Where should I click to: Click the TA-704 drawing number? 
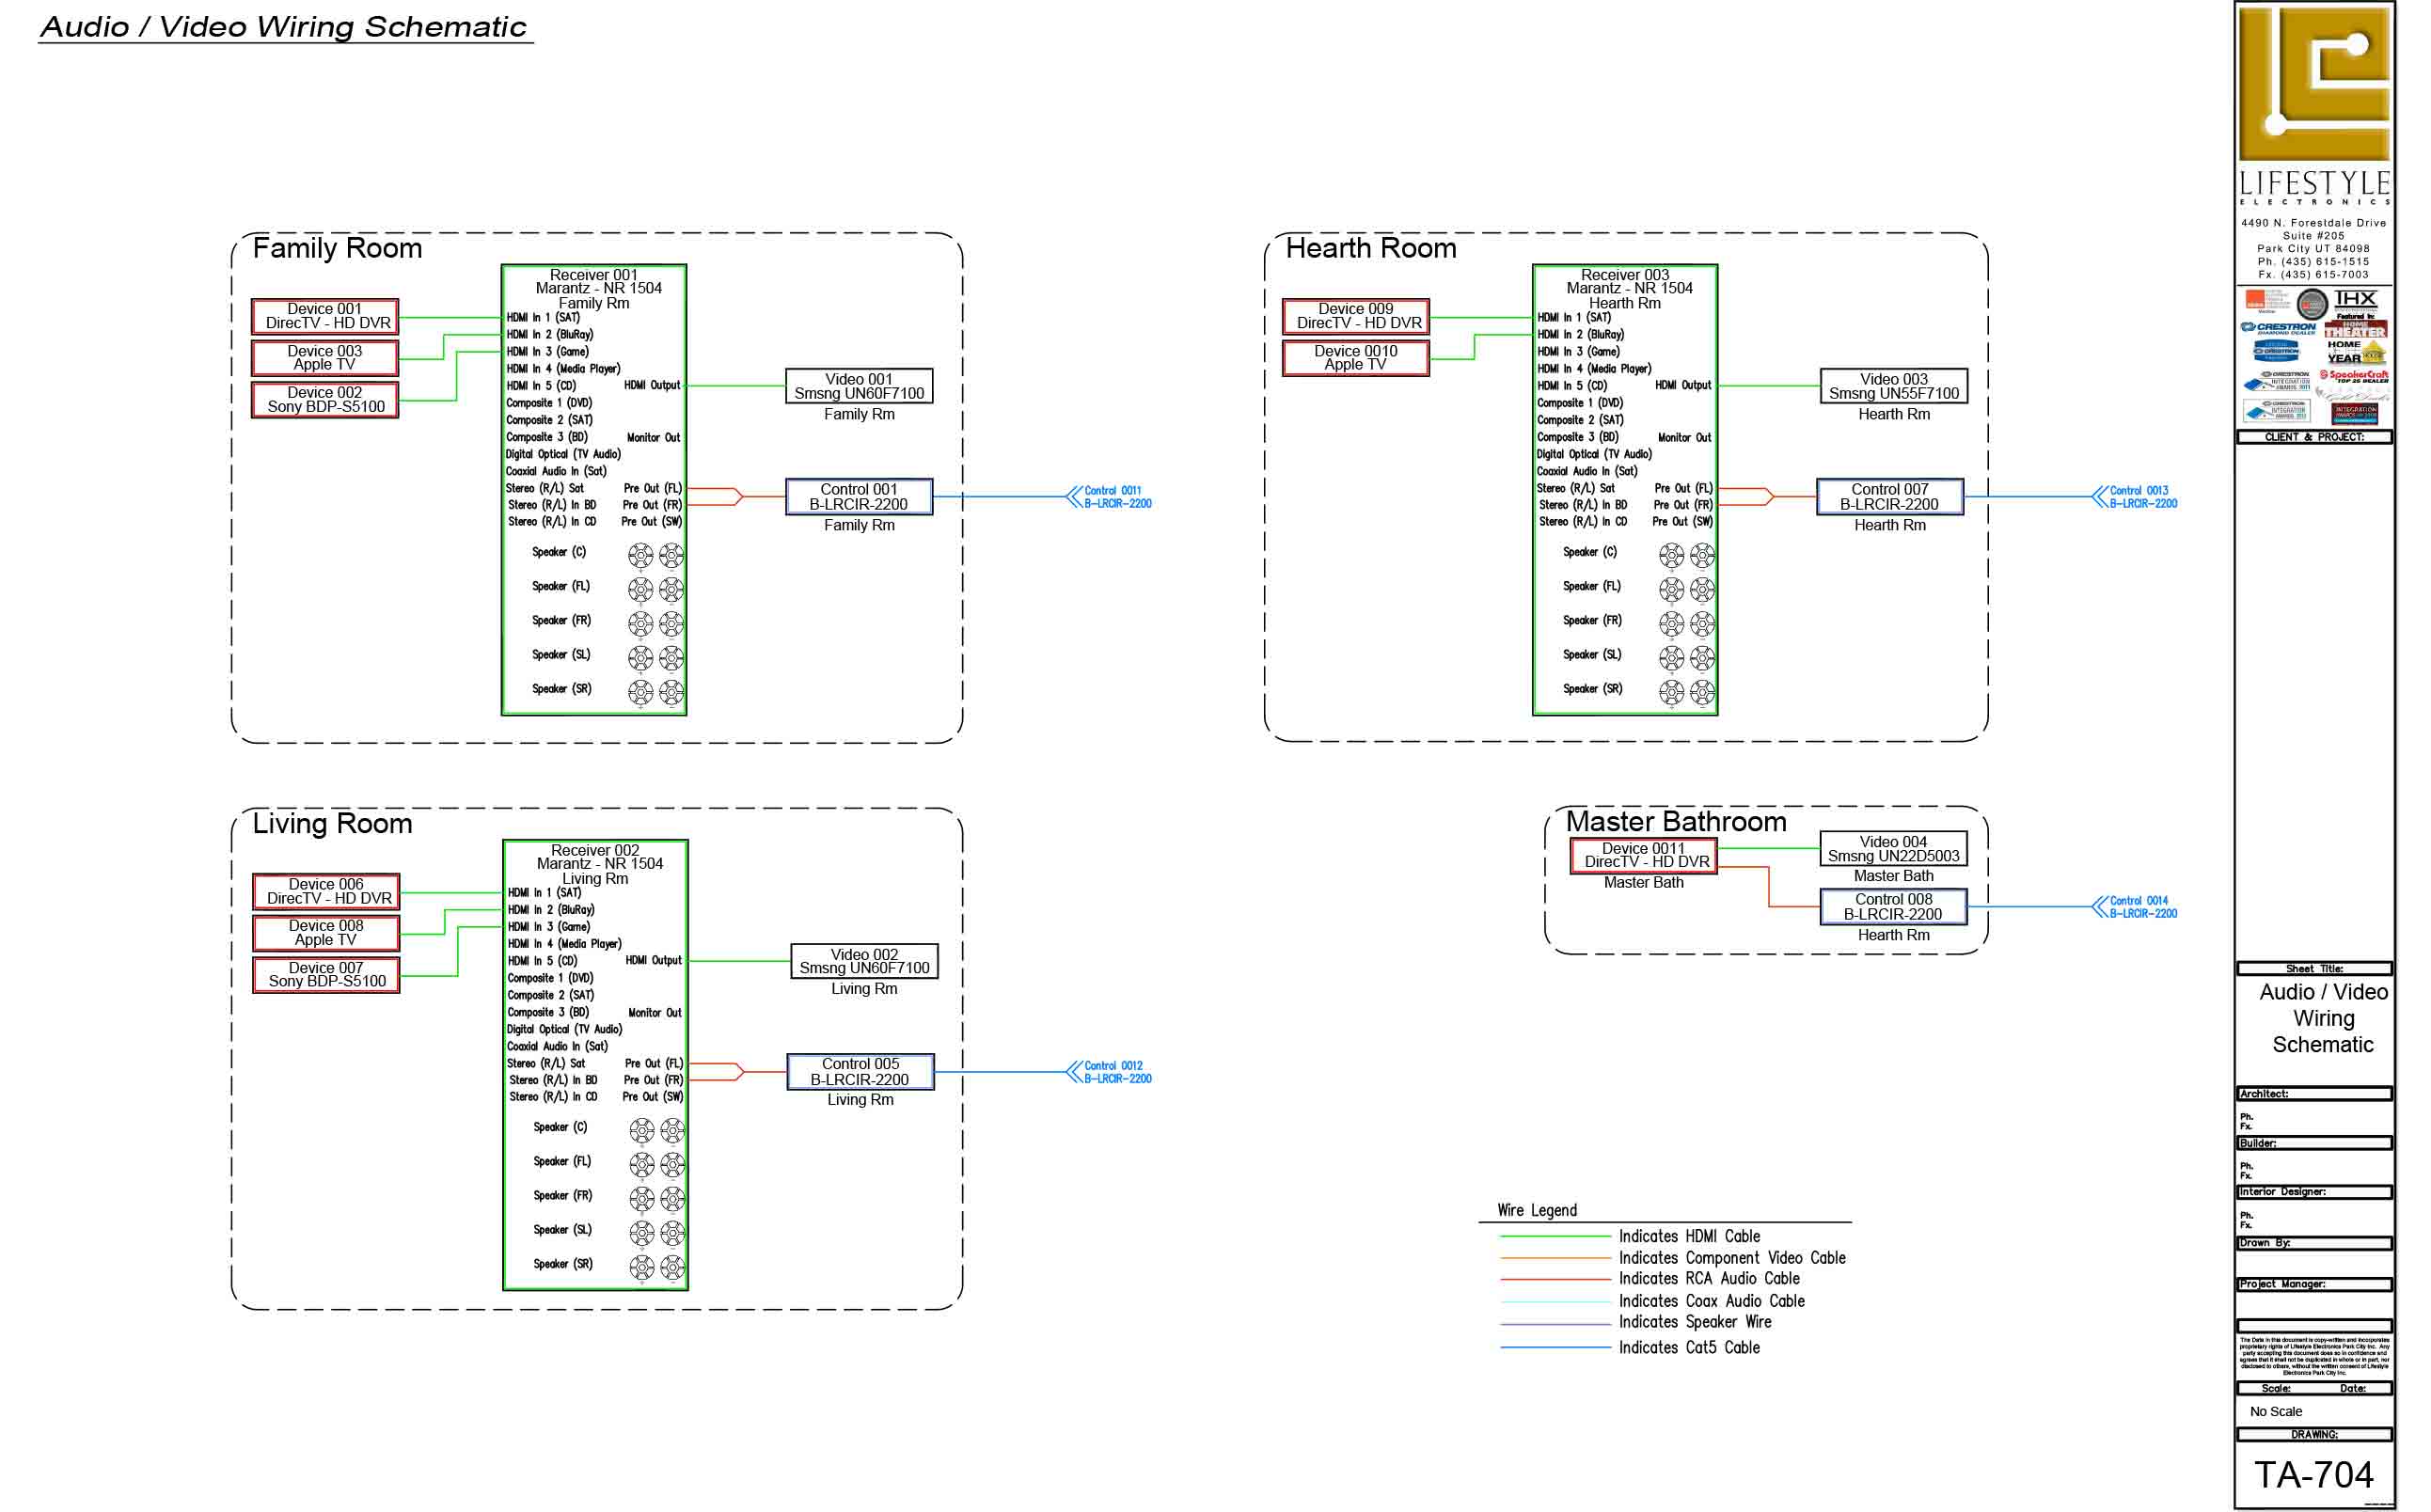(2313, 1475)
